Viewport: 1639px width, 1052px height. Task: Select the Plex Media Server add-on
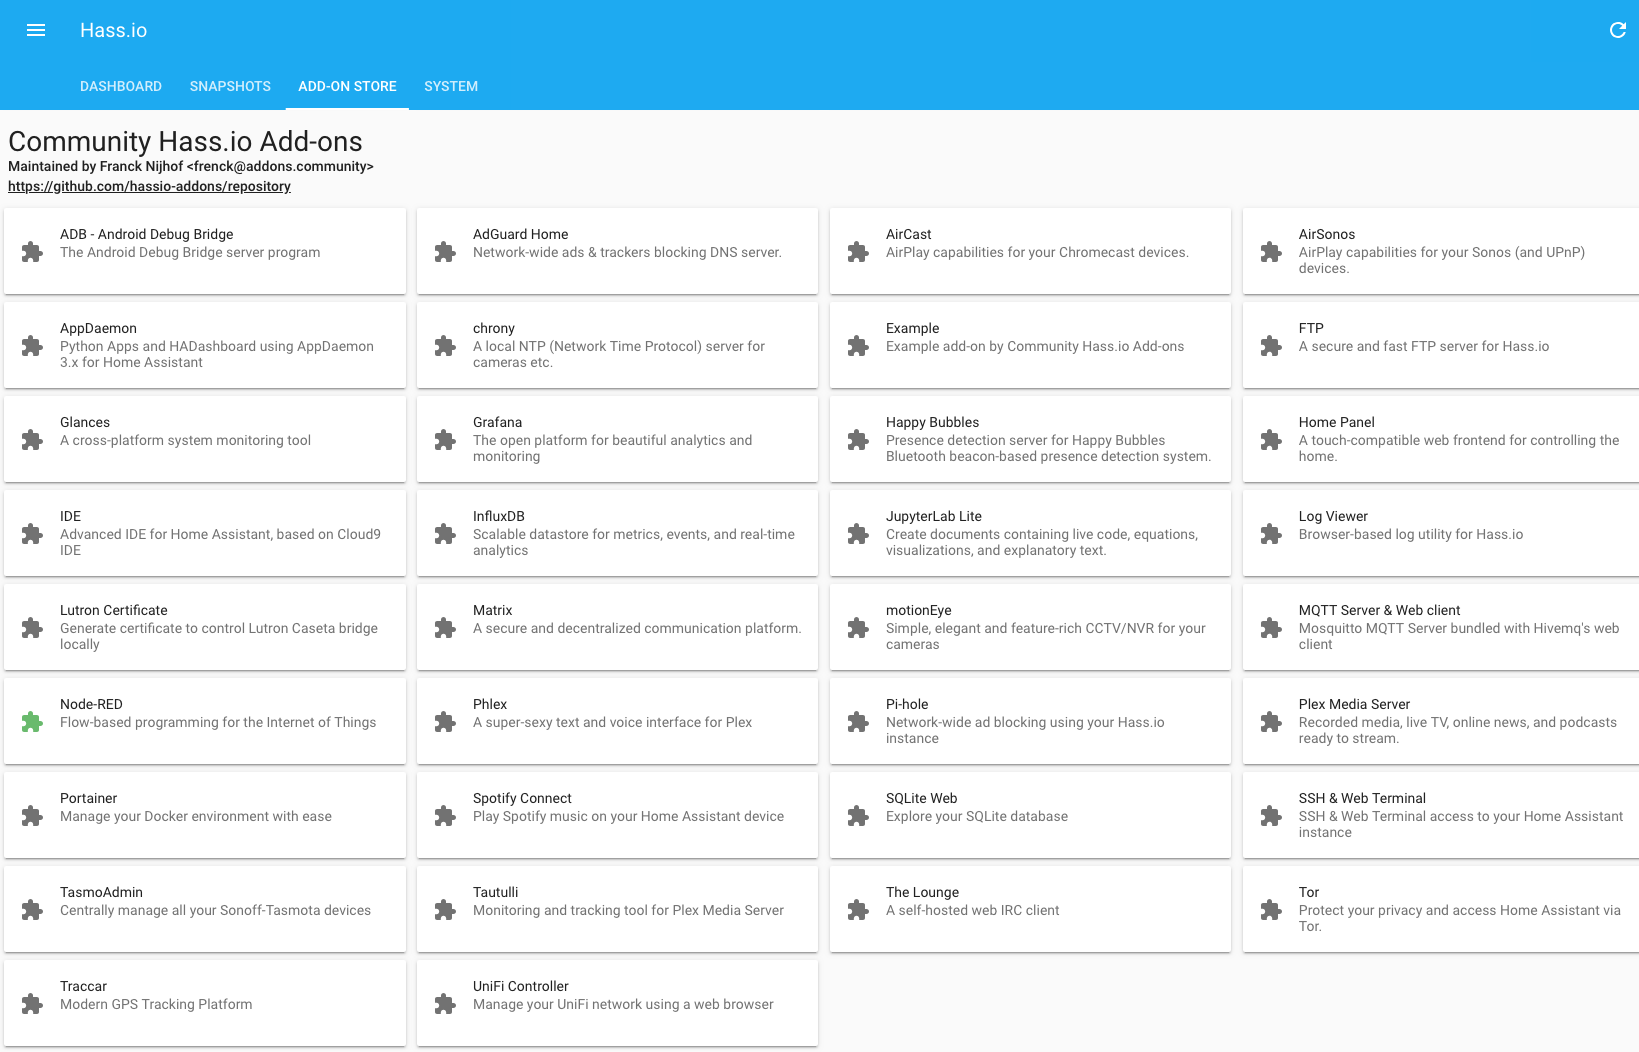(1440, 721)
